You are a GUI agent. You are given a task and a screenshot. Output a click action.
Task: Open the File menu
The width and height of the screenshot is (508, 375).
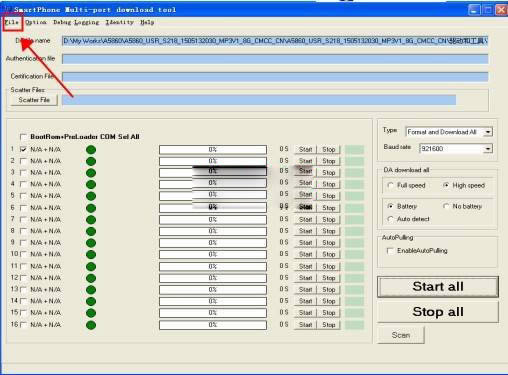(x=12, y=22)
